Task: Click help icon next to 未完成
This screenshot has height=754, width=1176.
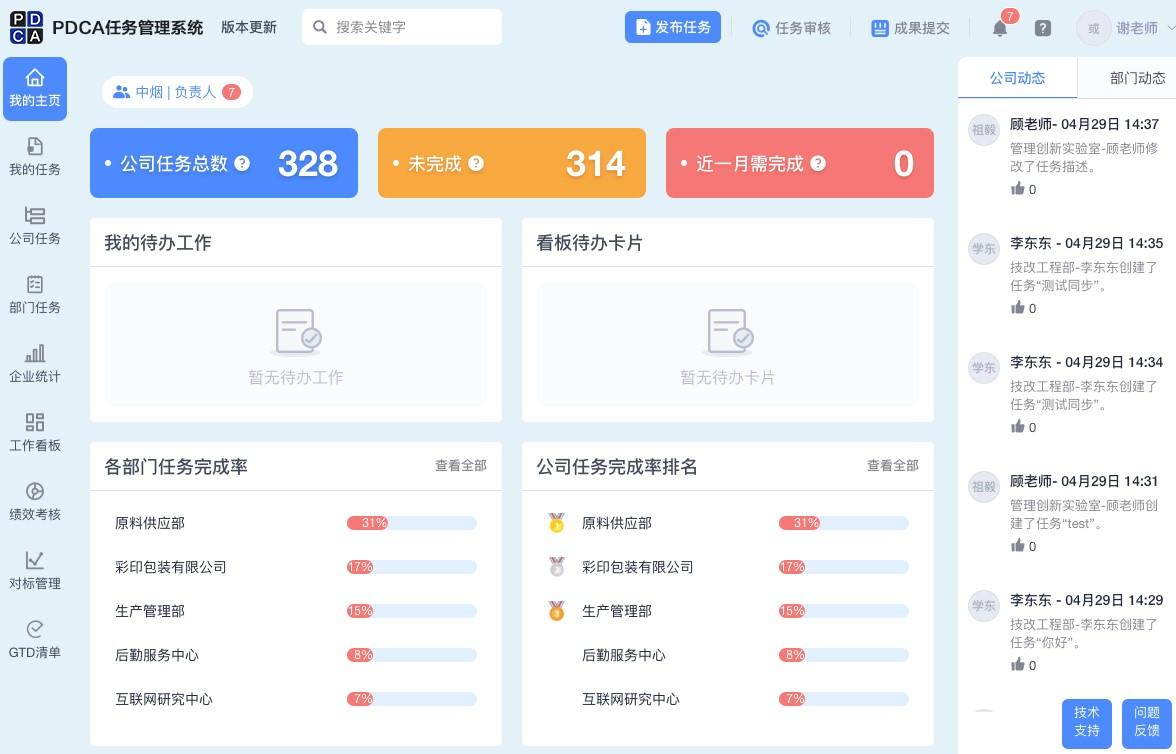Action: click(476, 163)
